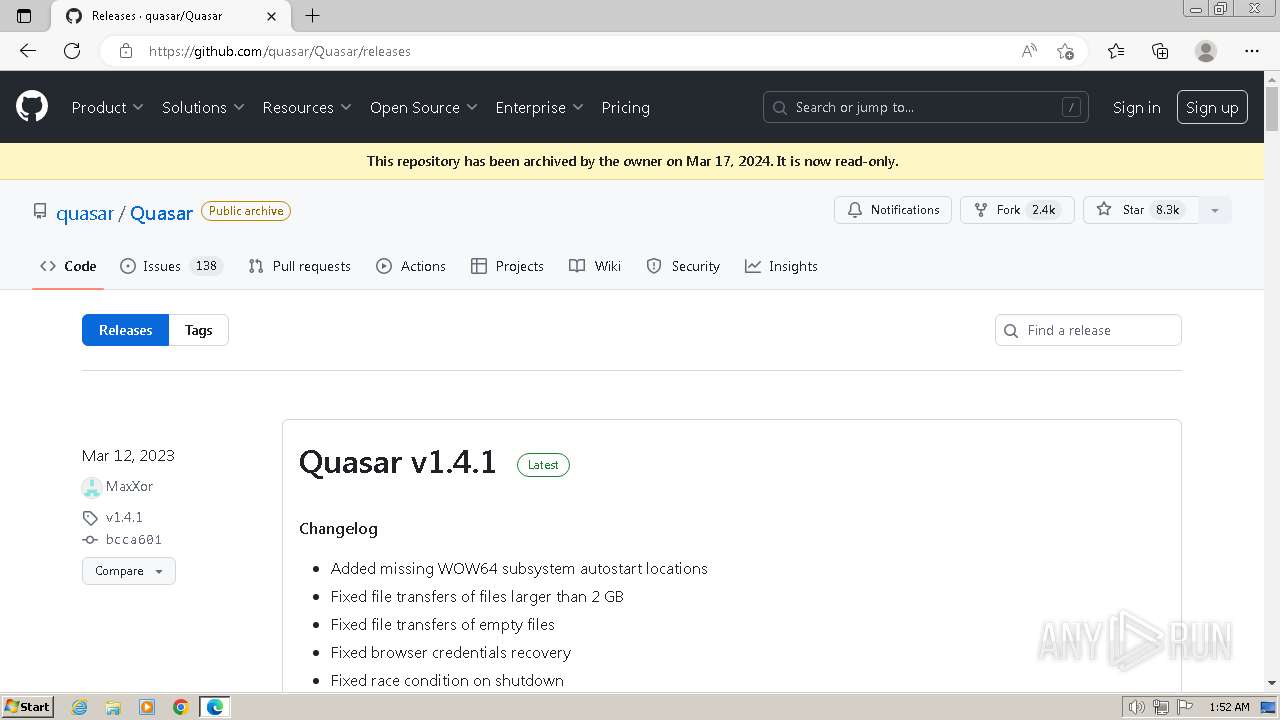Open commit bcca601 link
The width and height of the screenshot is (1280, 720).
(x=134, y=539)
